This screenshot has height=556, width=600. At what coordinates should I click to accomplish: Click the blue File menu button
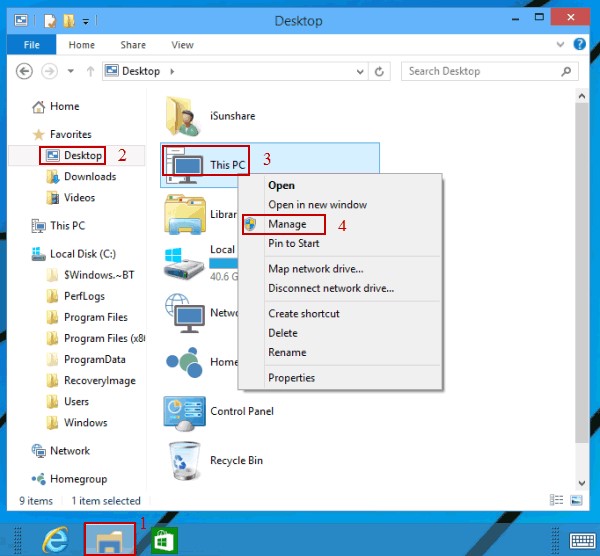pos(32,45)
